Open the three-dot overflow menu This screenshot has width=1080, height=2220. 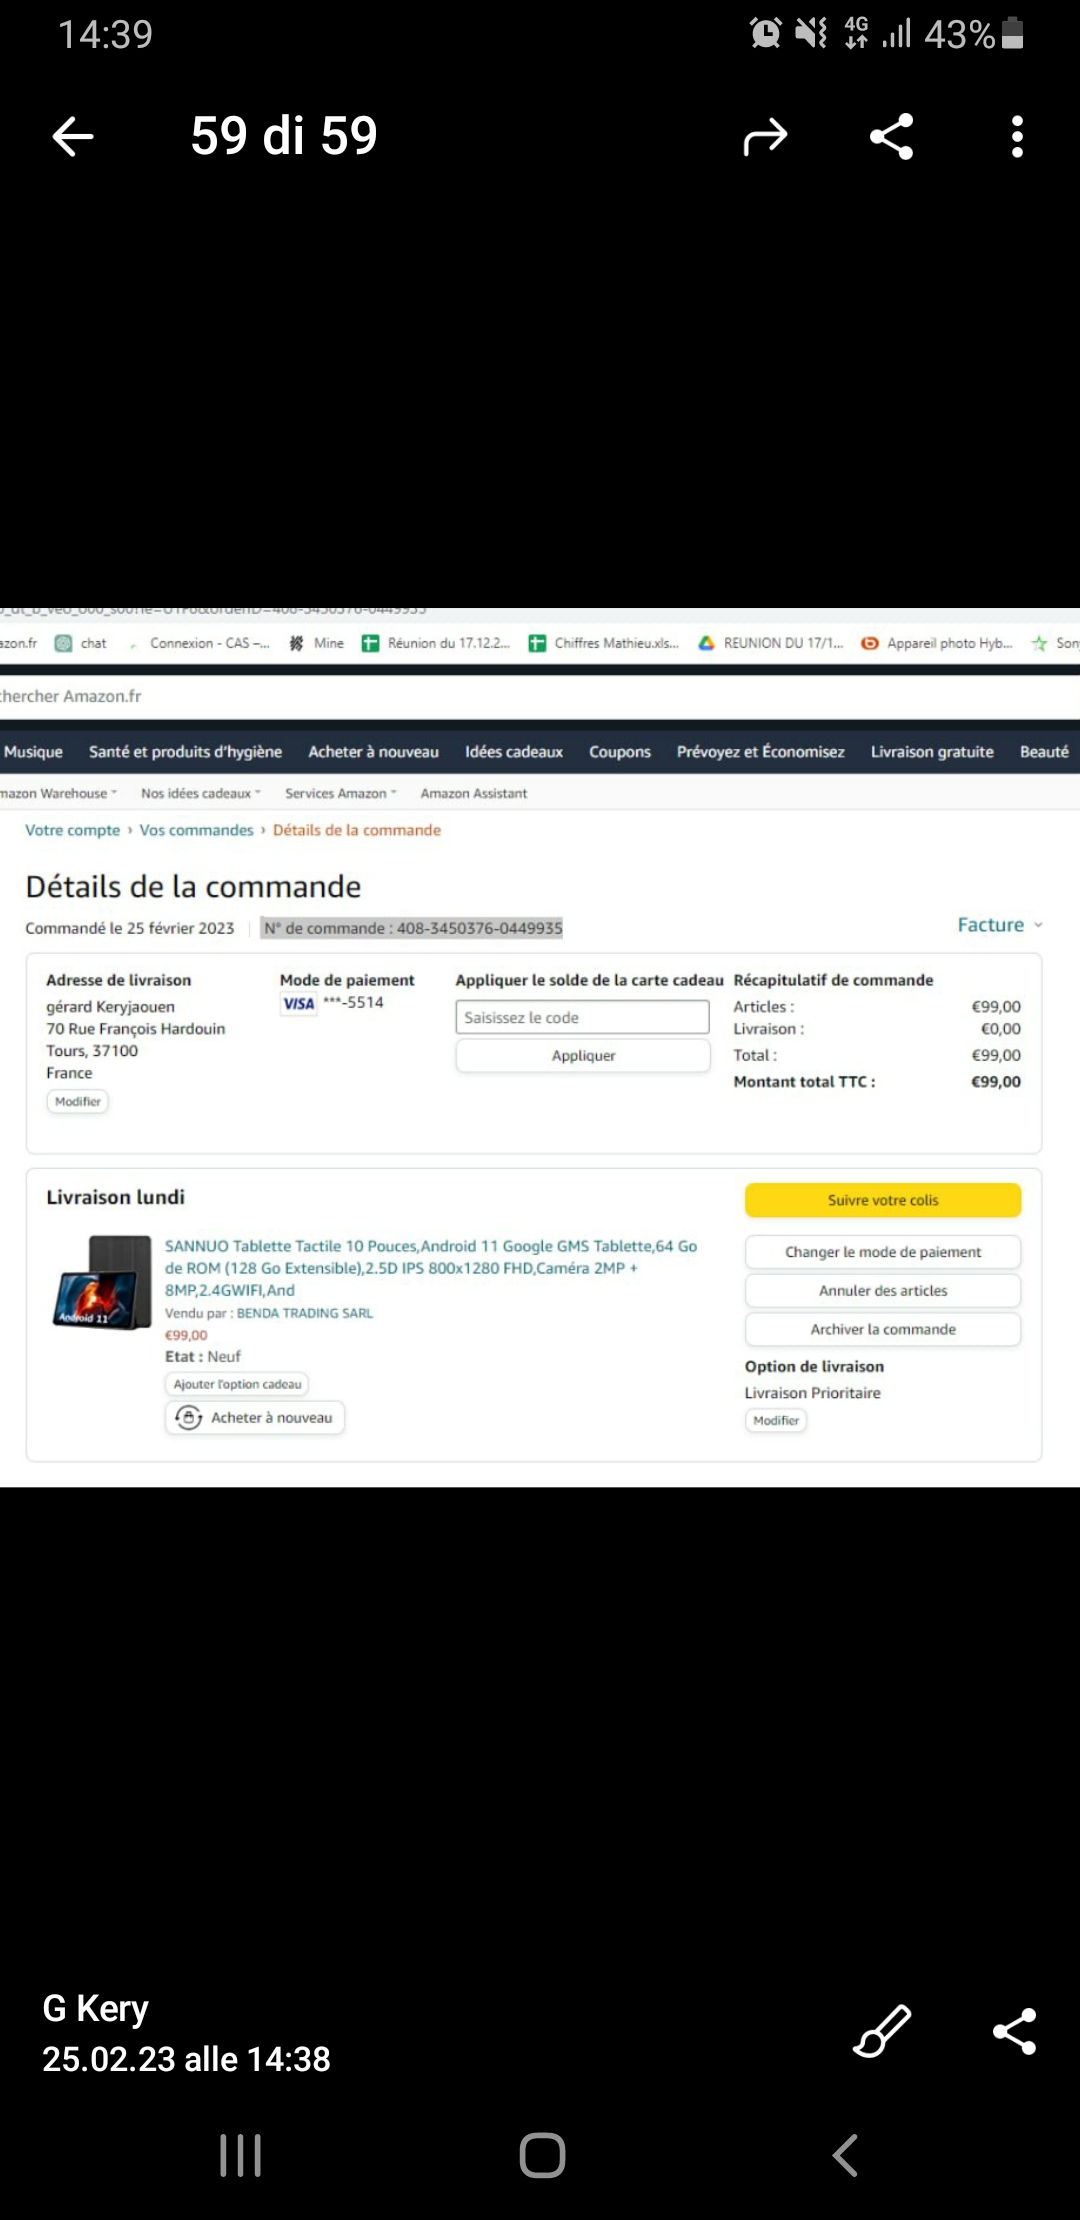pos(1017,136)
